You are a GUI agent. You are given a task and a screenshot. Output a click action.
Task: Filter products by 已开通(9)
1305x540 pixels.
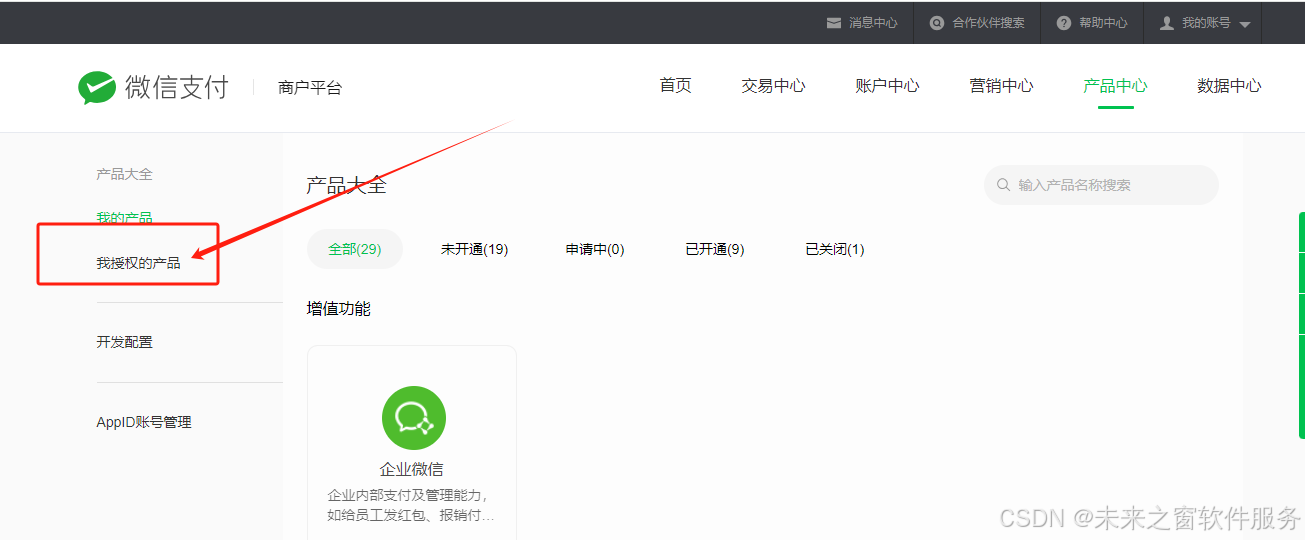(x=714, y=249)
